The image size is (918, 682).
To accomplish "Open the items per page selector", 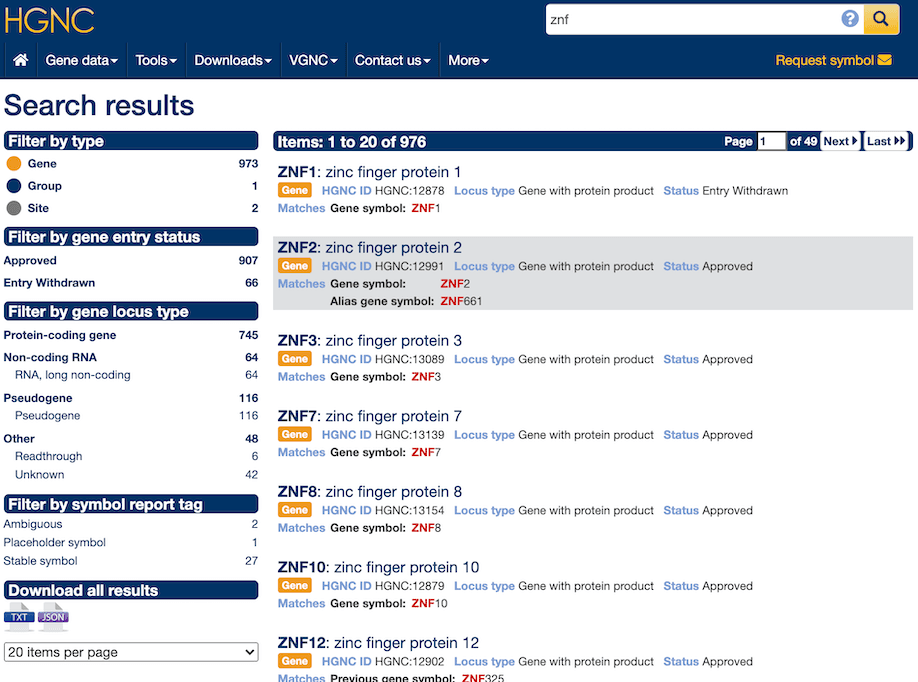I will [x=131, y=652].
